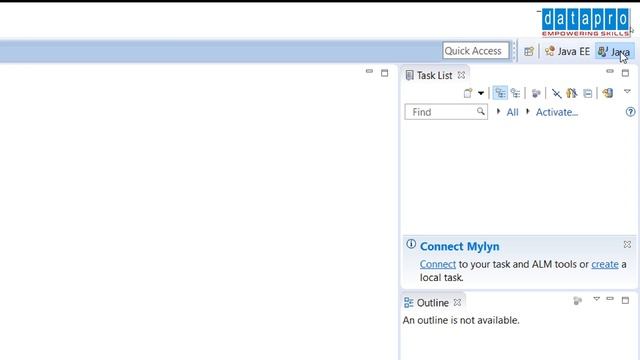Image resolution: width=640 pixels, height=360 pixels.
Task: Switch to the Java EE perspective
Action: coord(567,51)
